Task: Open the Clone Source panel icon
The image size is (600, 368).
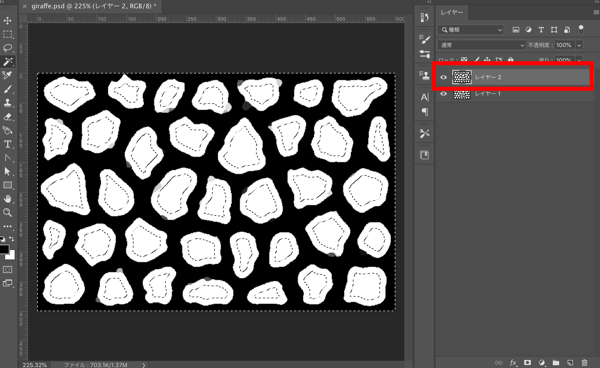Action: tap(425, 75)
